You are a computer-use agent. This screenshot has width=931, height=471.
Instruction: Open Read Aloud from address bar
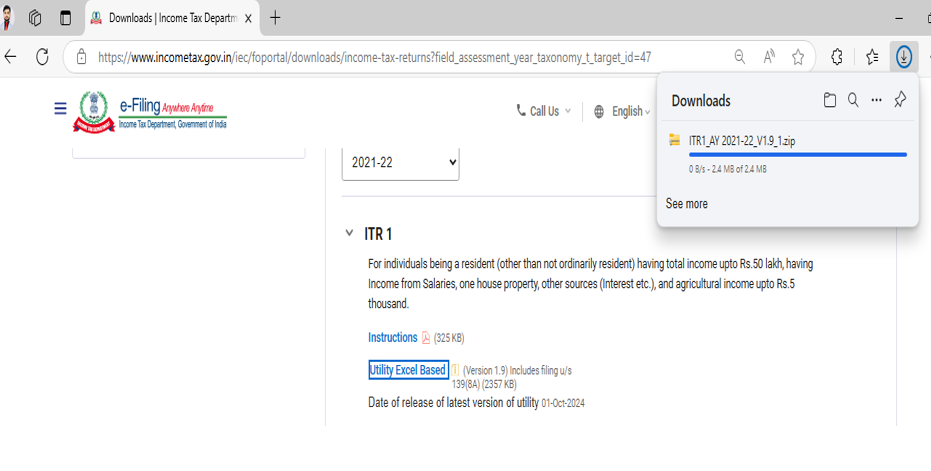tap(769, 57)
